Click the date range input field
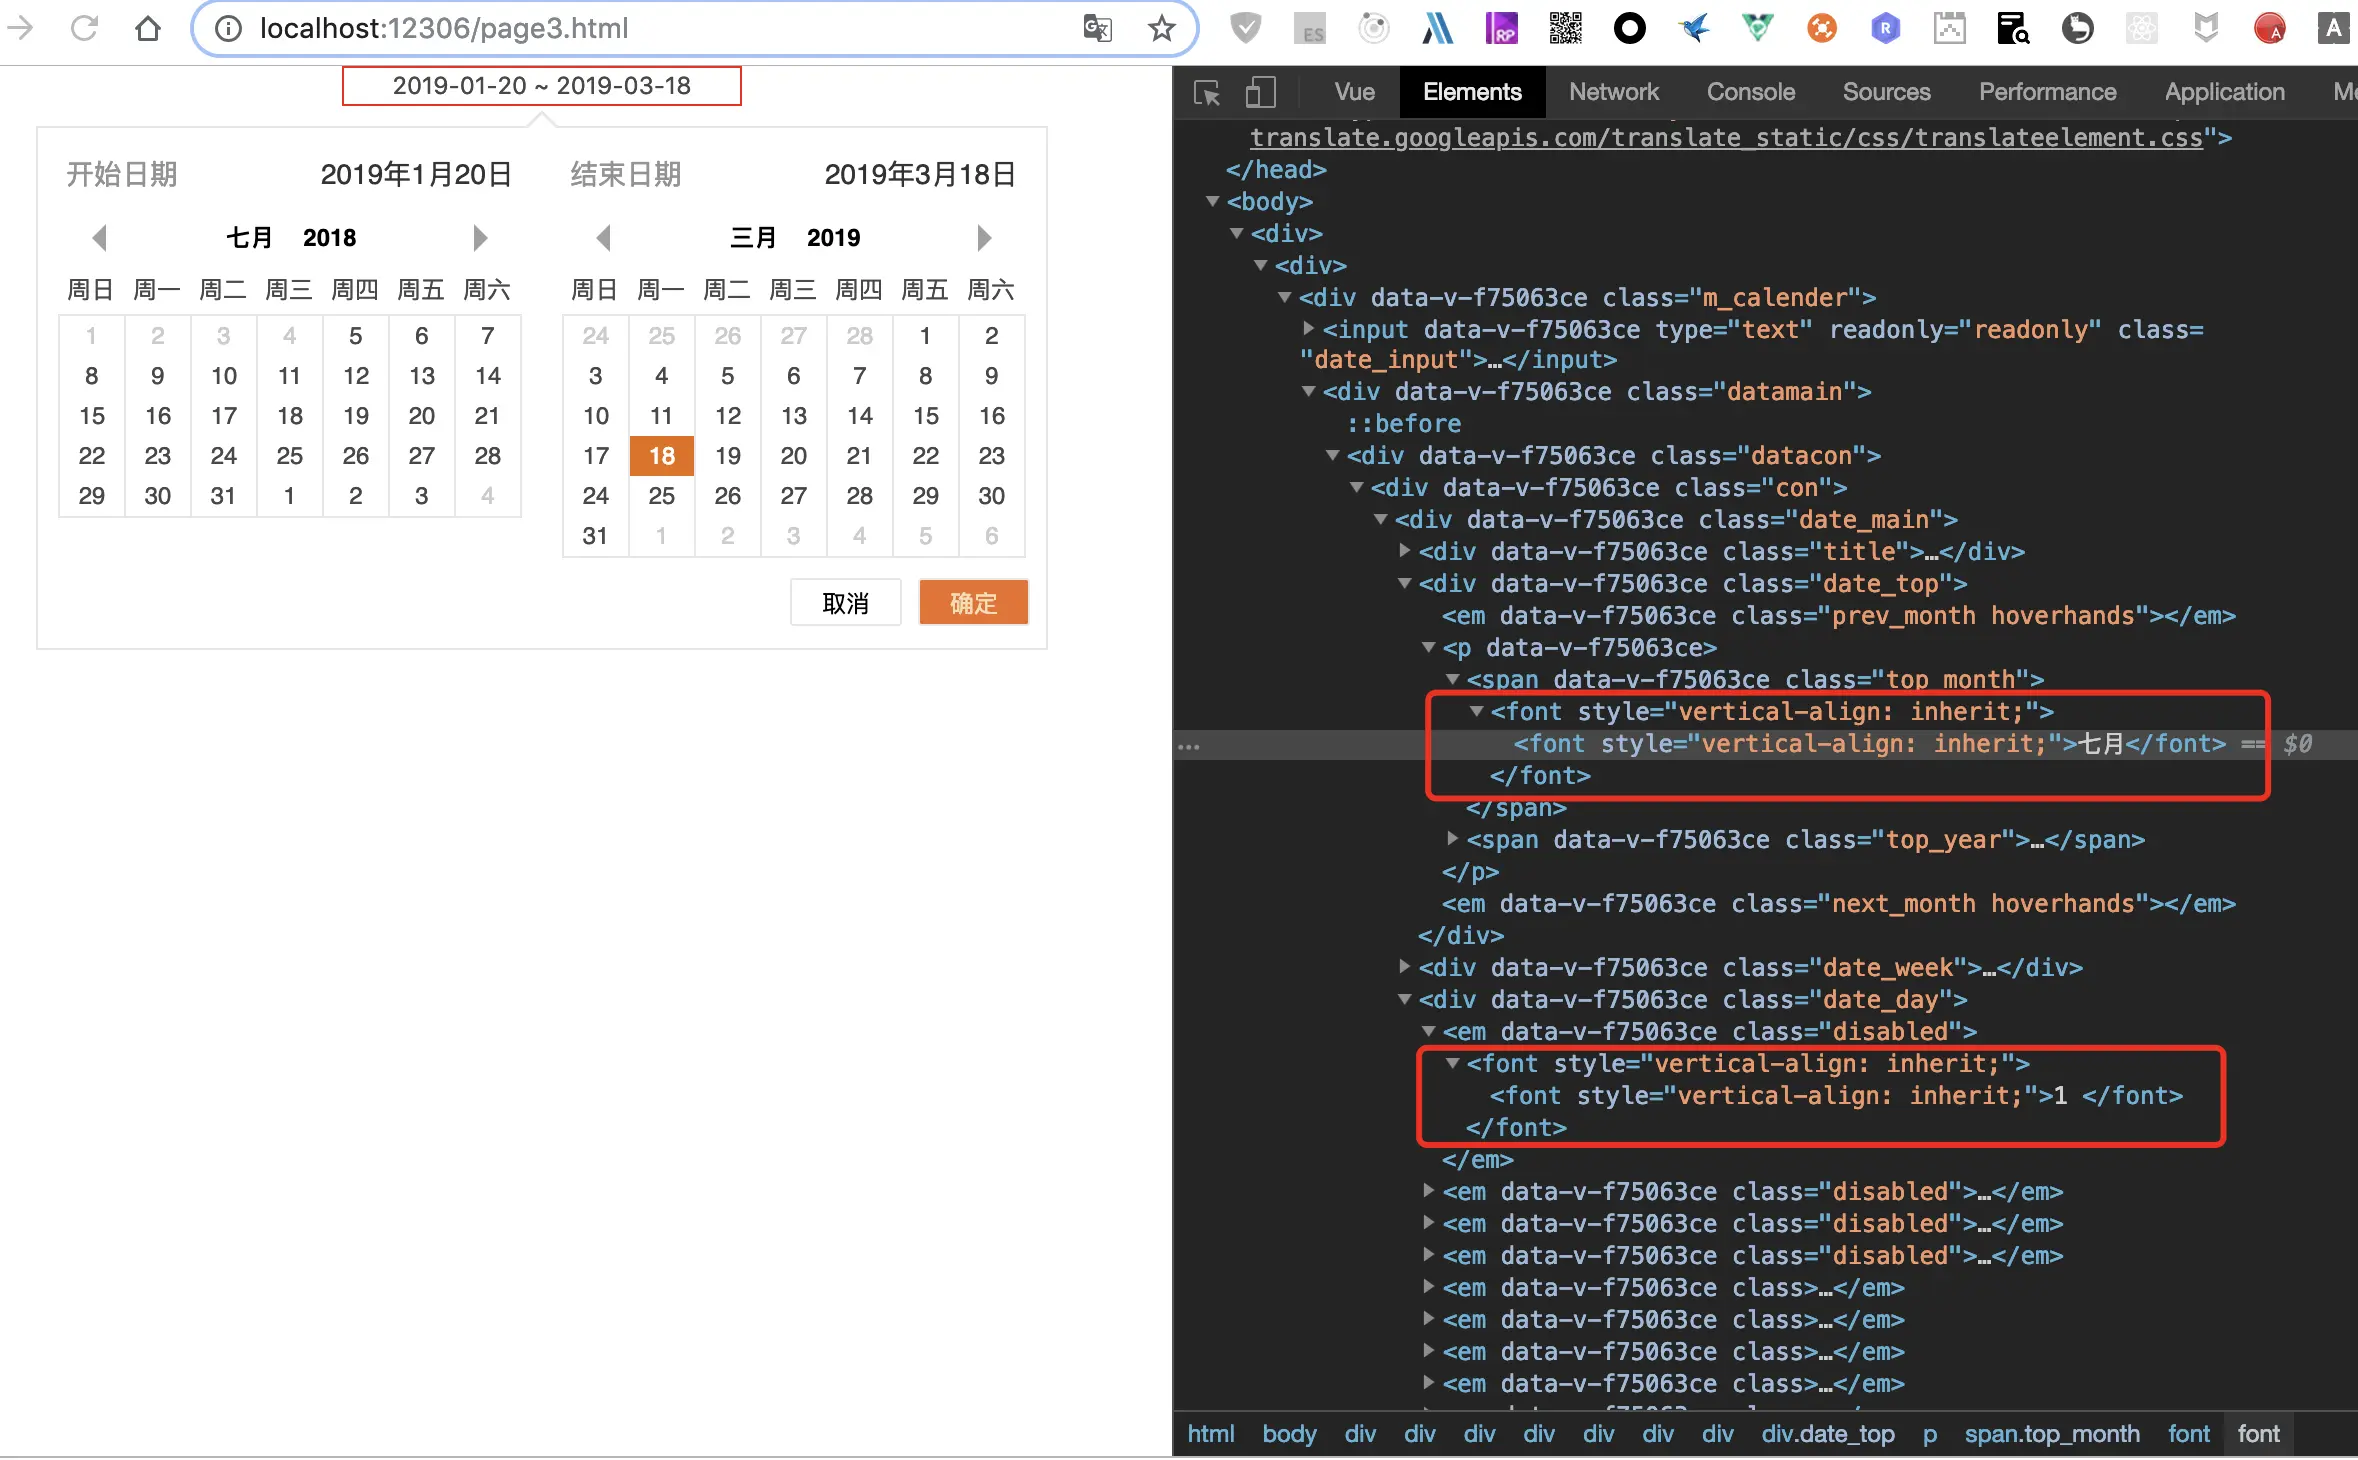Image resolution: width=2358 pixels, height=1460 pixels. click(x=541, y=86)
